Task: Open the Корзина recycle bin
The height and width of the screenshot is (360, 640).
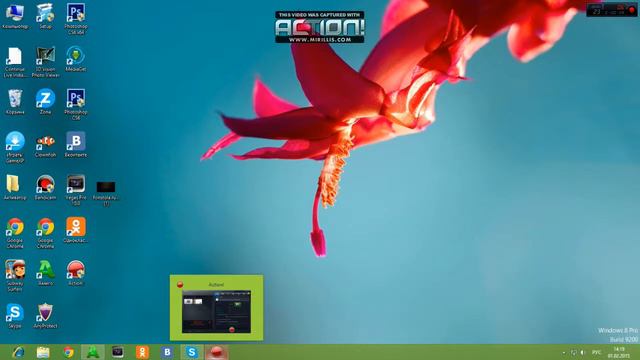Action: pyautogui.click(x=15, y=102)
